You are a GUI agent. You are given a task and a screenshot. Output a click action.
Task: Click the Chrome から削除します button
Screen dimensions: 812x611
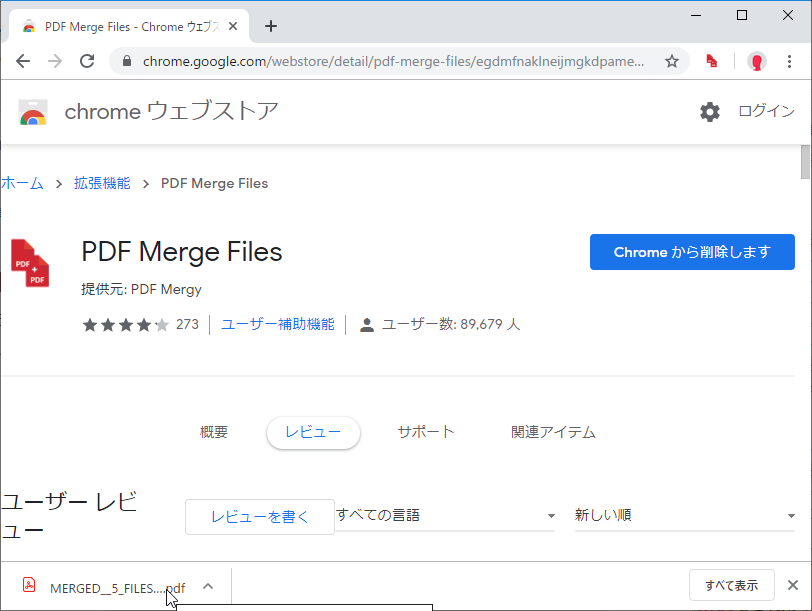[691, 252]
